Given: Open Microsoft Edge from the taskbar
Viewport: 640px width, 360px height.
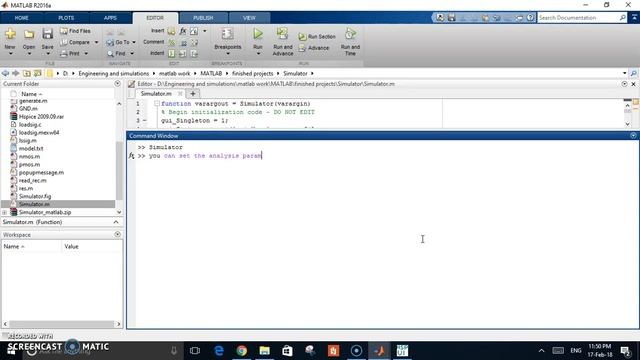Looking at the screenshot, I should pos(219,351).
